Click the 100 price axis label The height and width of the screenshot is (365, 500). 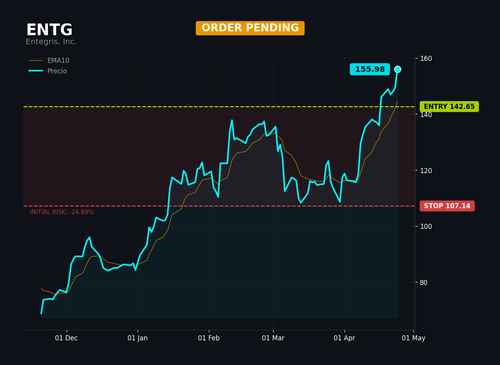[426, 227]
